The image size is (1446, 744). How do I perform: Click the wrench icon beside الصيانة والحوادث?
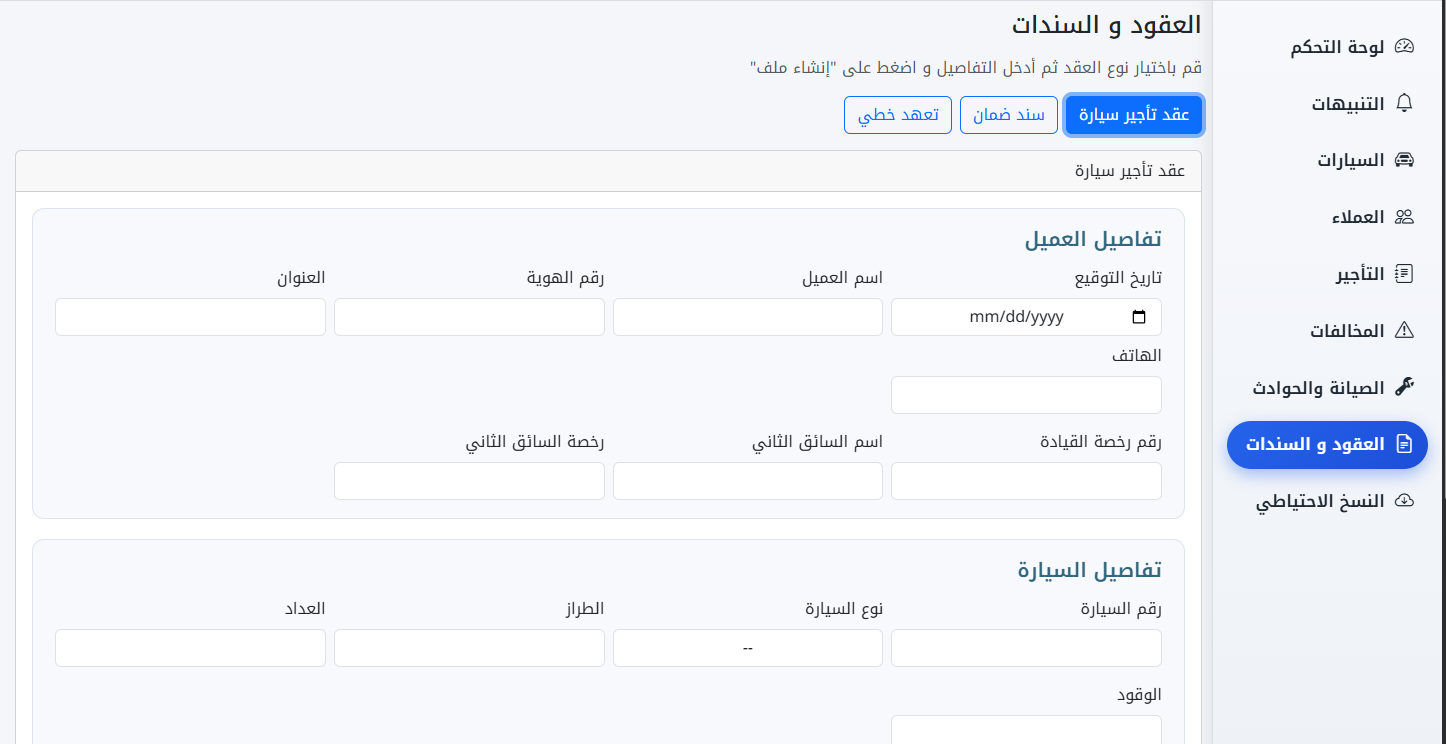coord(1404,387)
